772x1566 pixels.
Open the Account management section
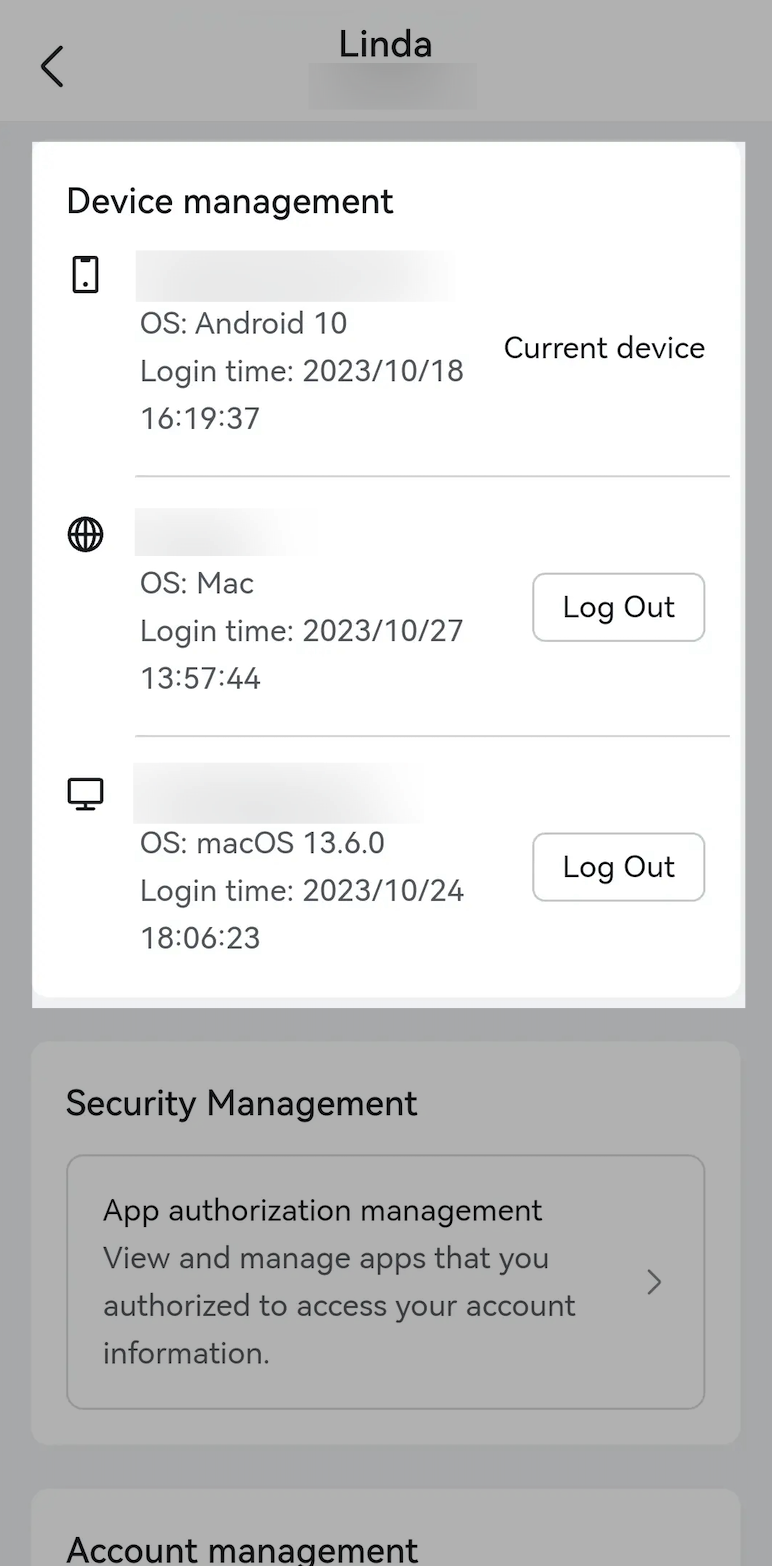(x=241, y=1549)
